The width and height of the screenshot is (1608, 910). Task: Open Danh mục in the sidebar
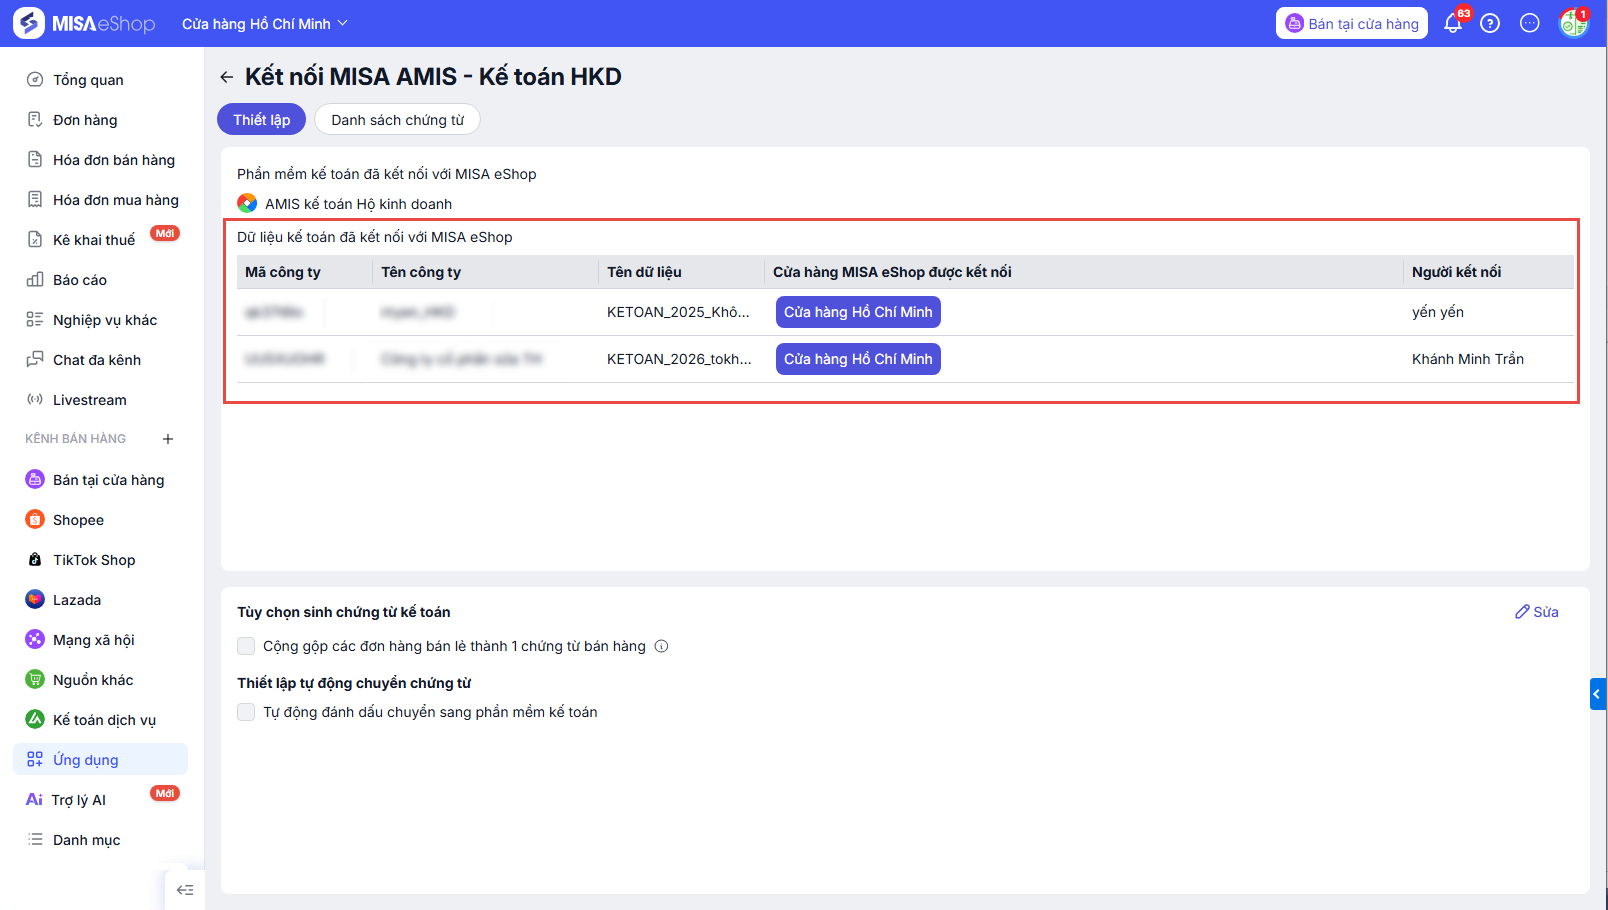100,840
